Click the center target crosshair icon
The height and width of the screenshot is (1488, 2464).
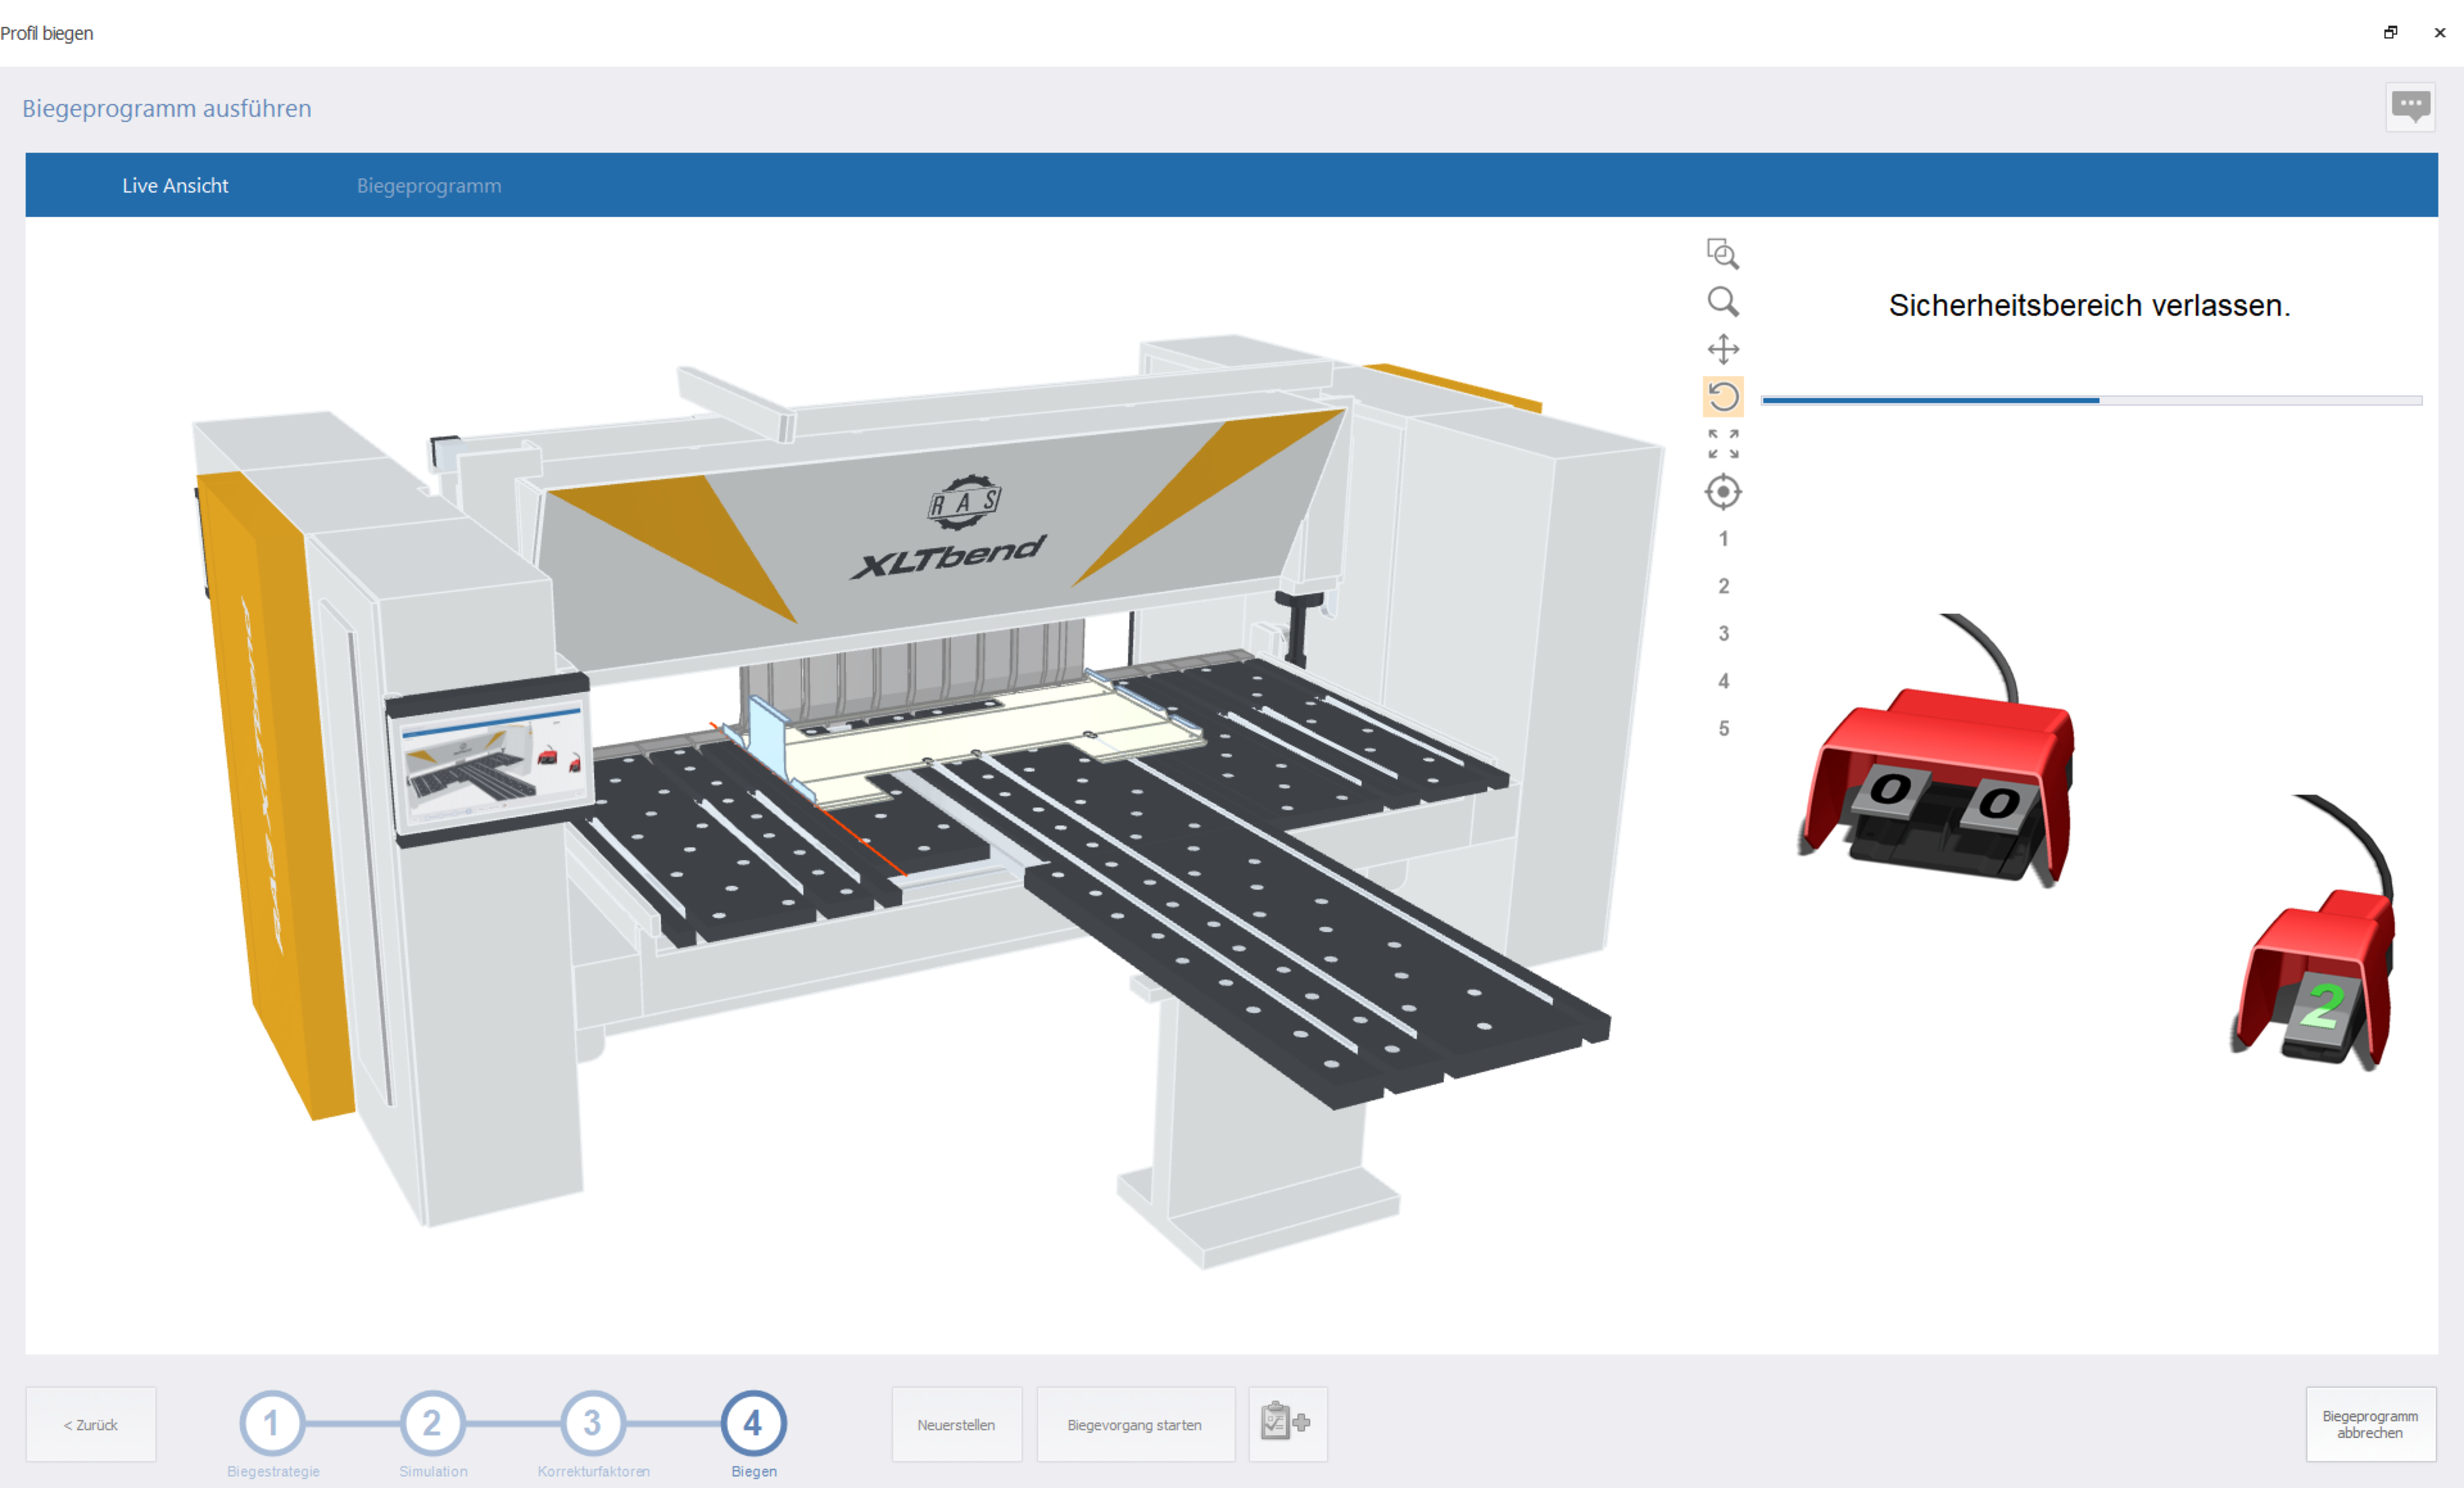point(1722,492)
